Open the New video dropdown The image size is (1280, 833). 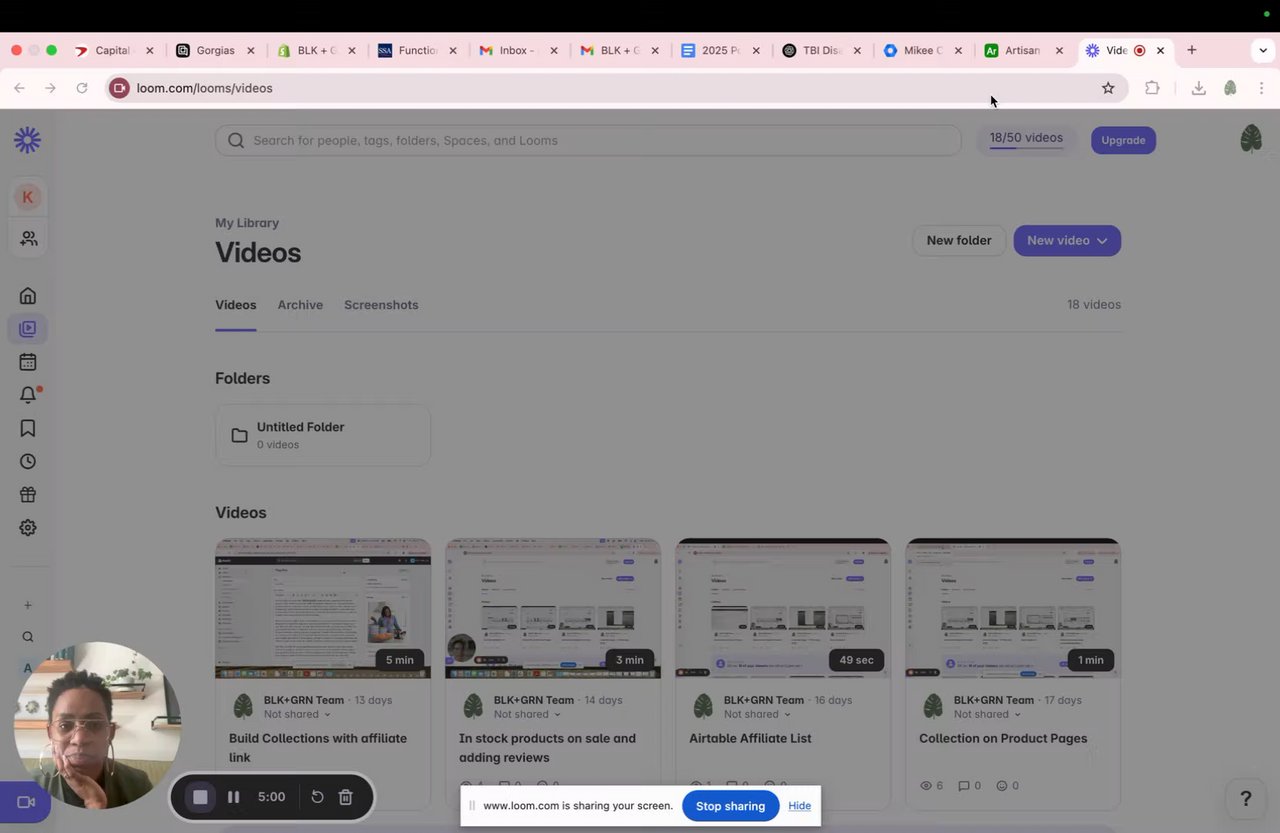tap(1067, 240)
